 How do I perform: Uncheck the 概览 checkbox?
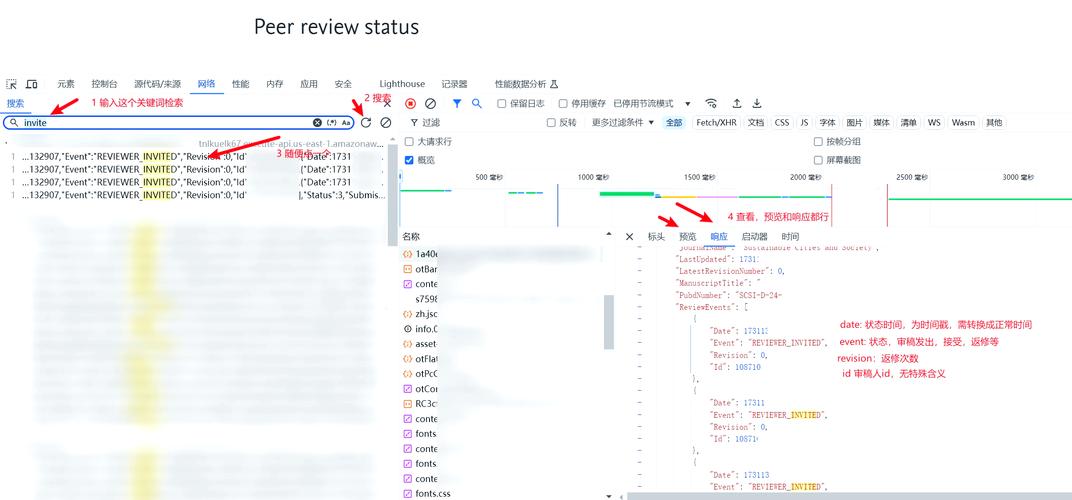[409, 160]
